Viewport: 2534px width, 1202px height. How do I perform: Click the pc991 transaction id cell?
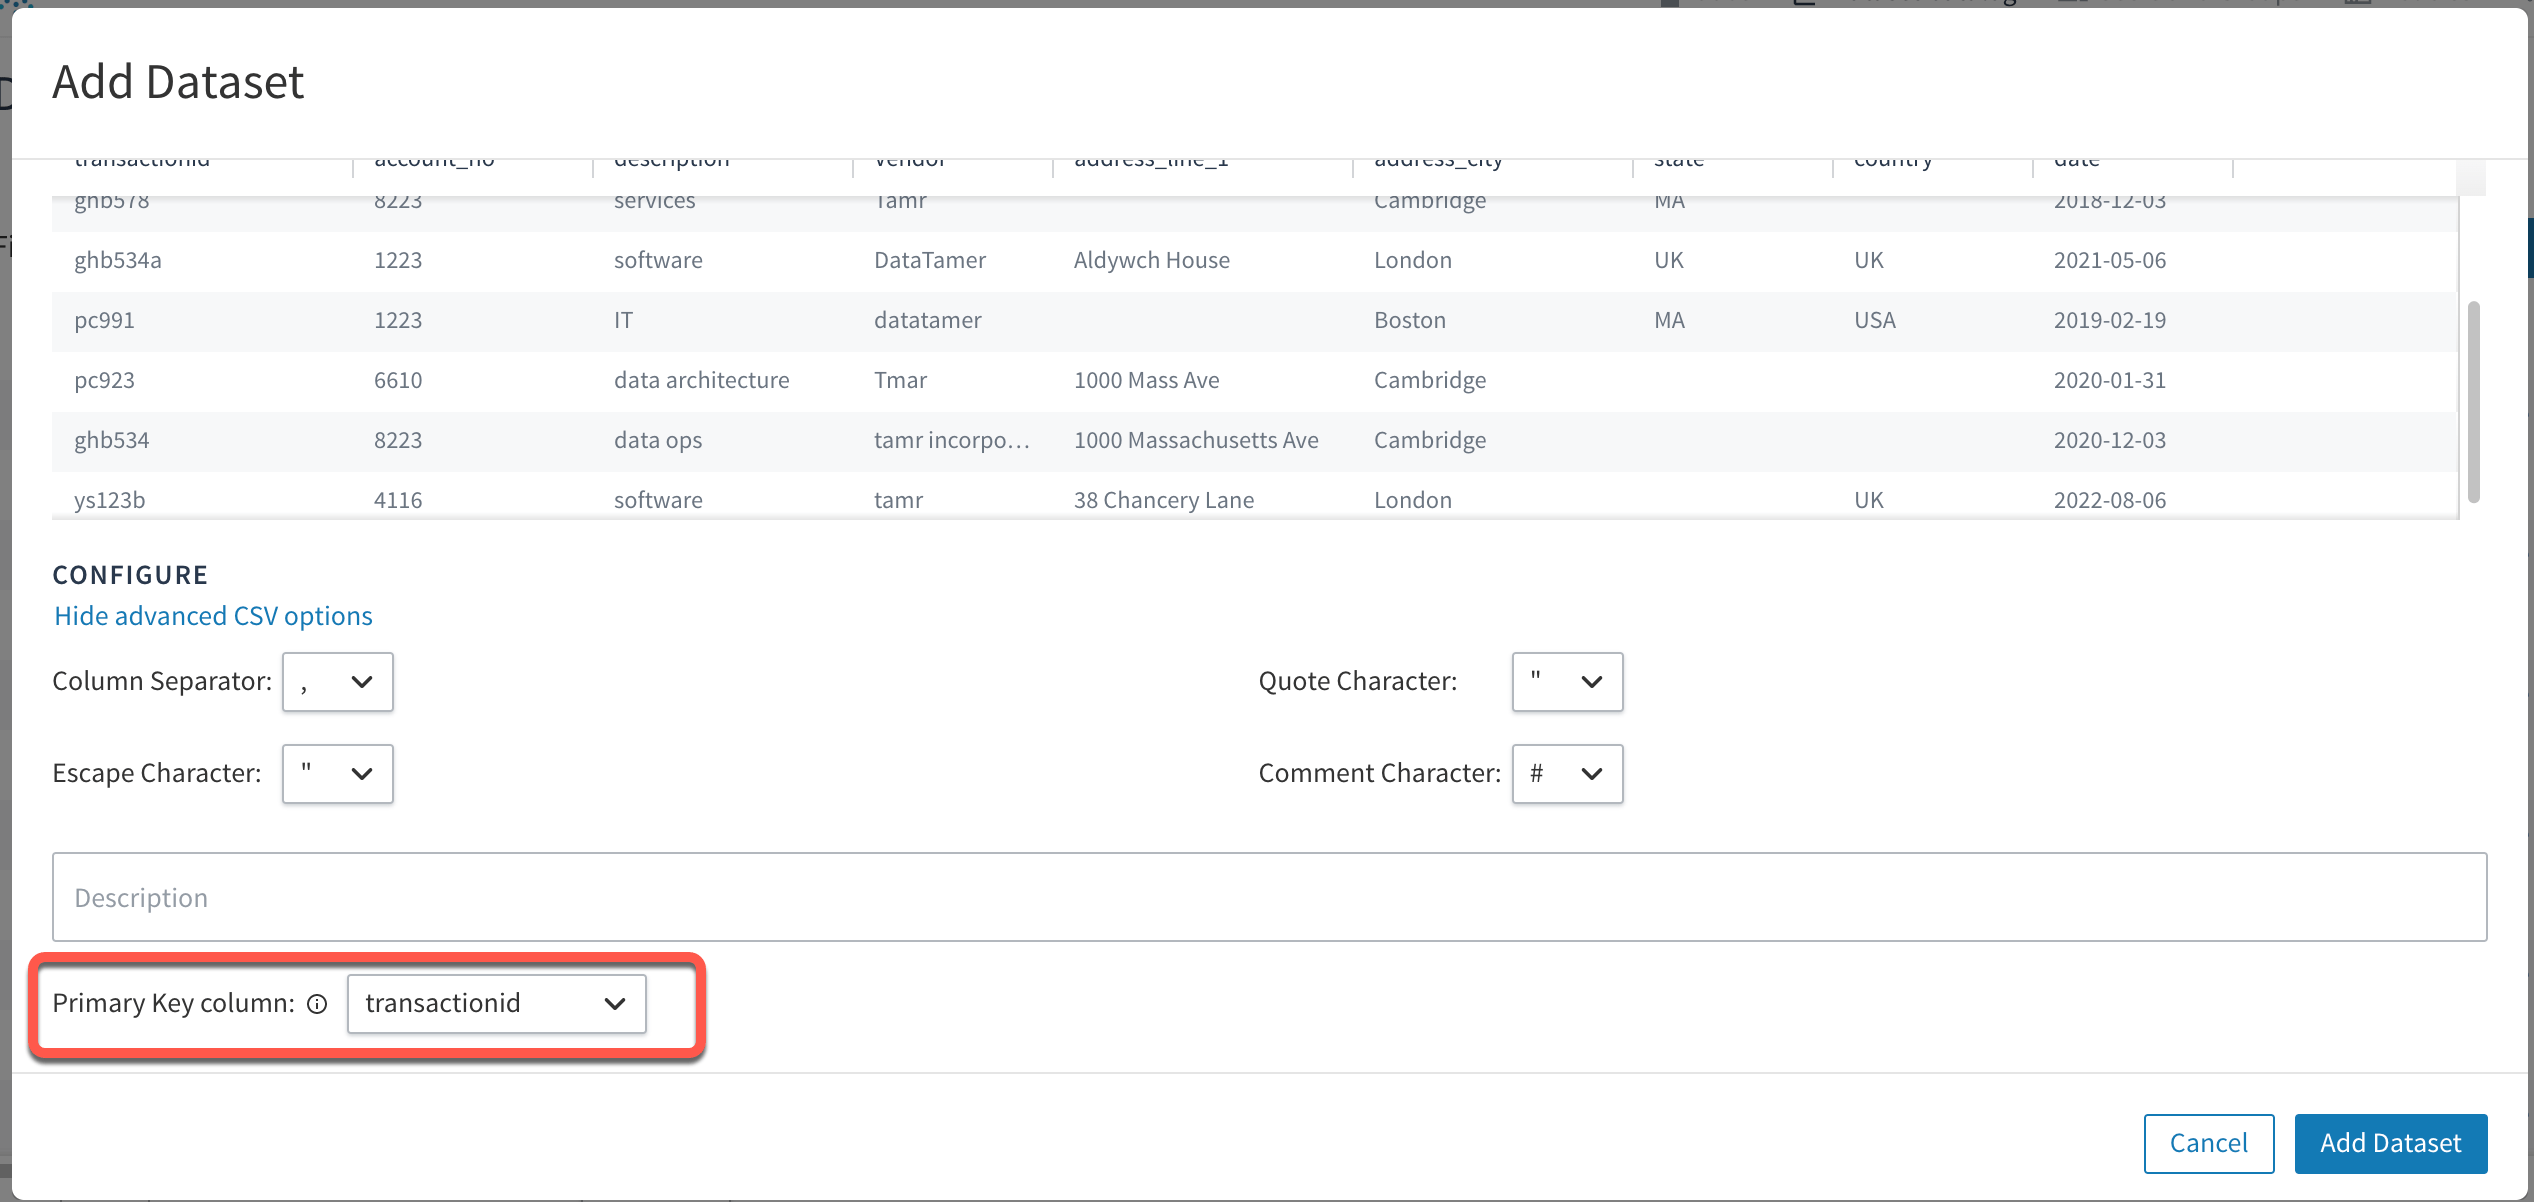(104, 321)
